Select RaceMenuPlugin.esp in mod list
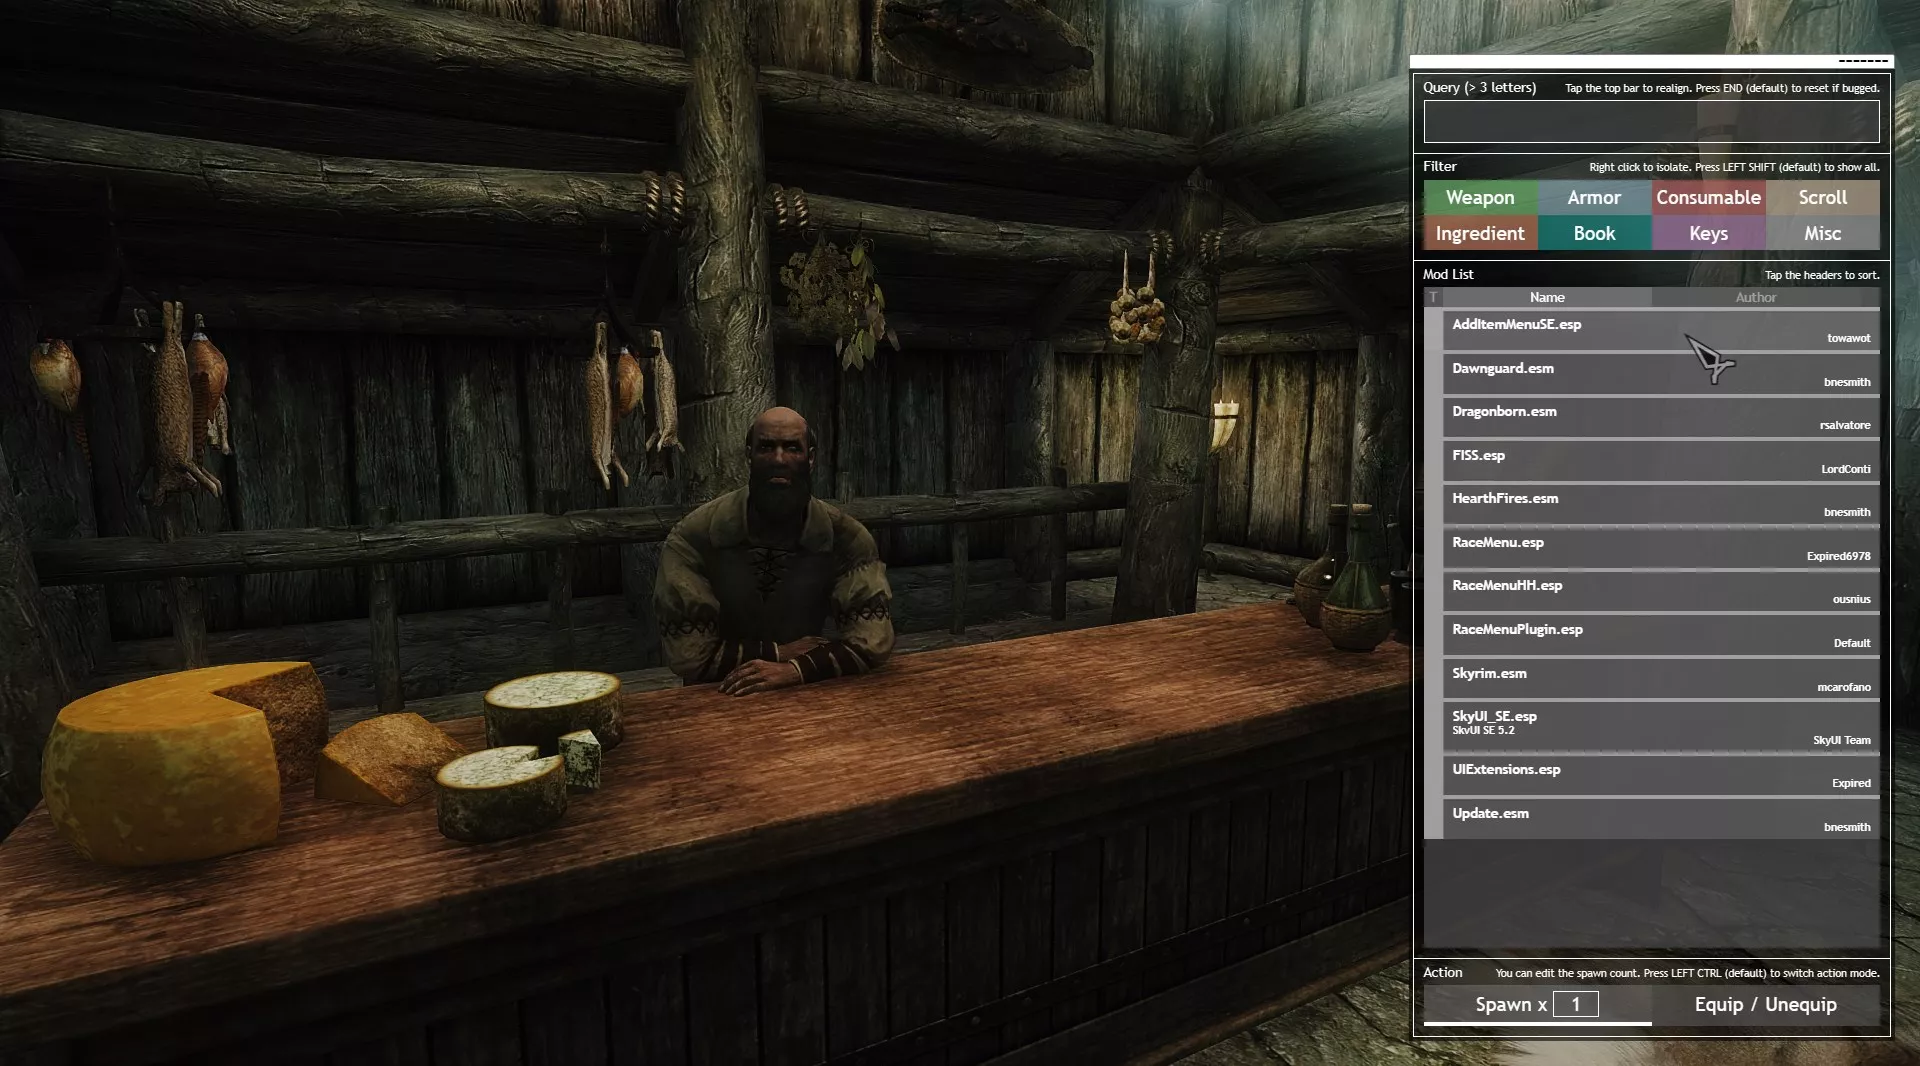The width and height of the screenshot is (1920, 1066). 1661,635
